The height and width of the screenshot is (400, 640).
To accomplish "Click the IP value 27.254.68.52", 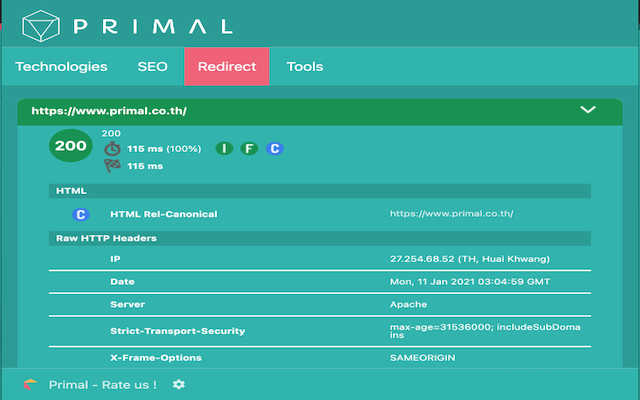I will point(469,259).
